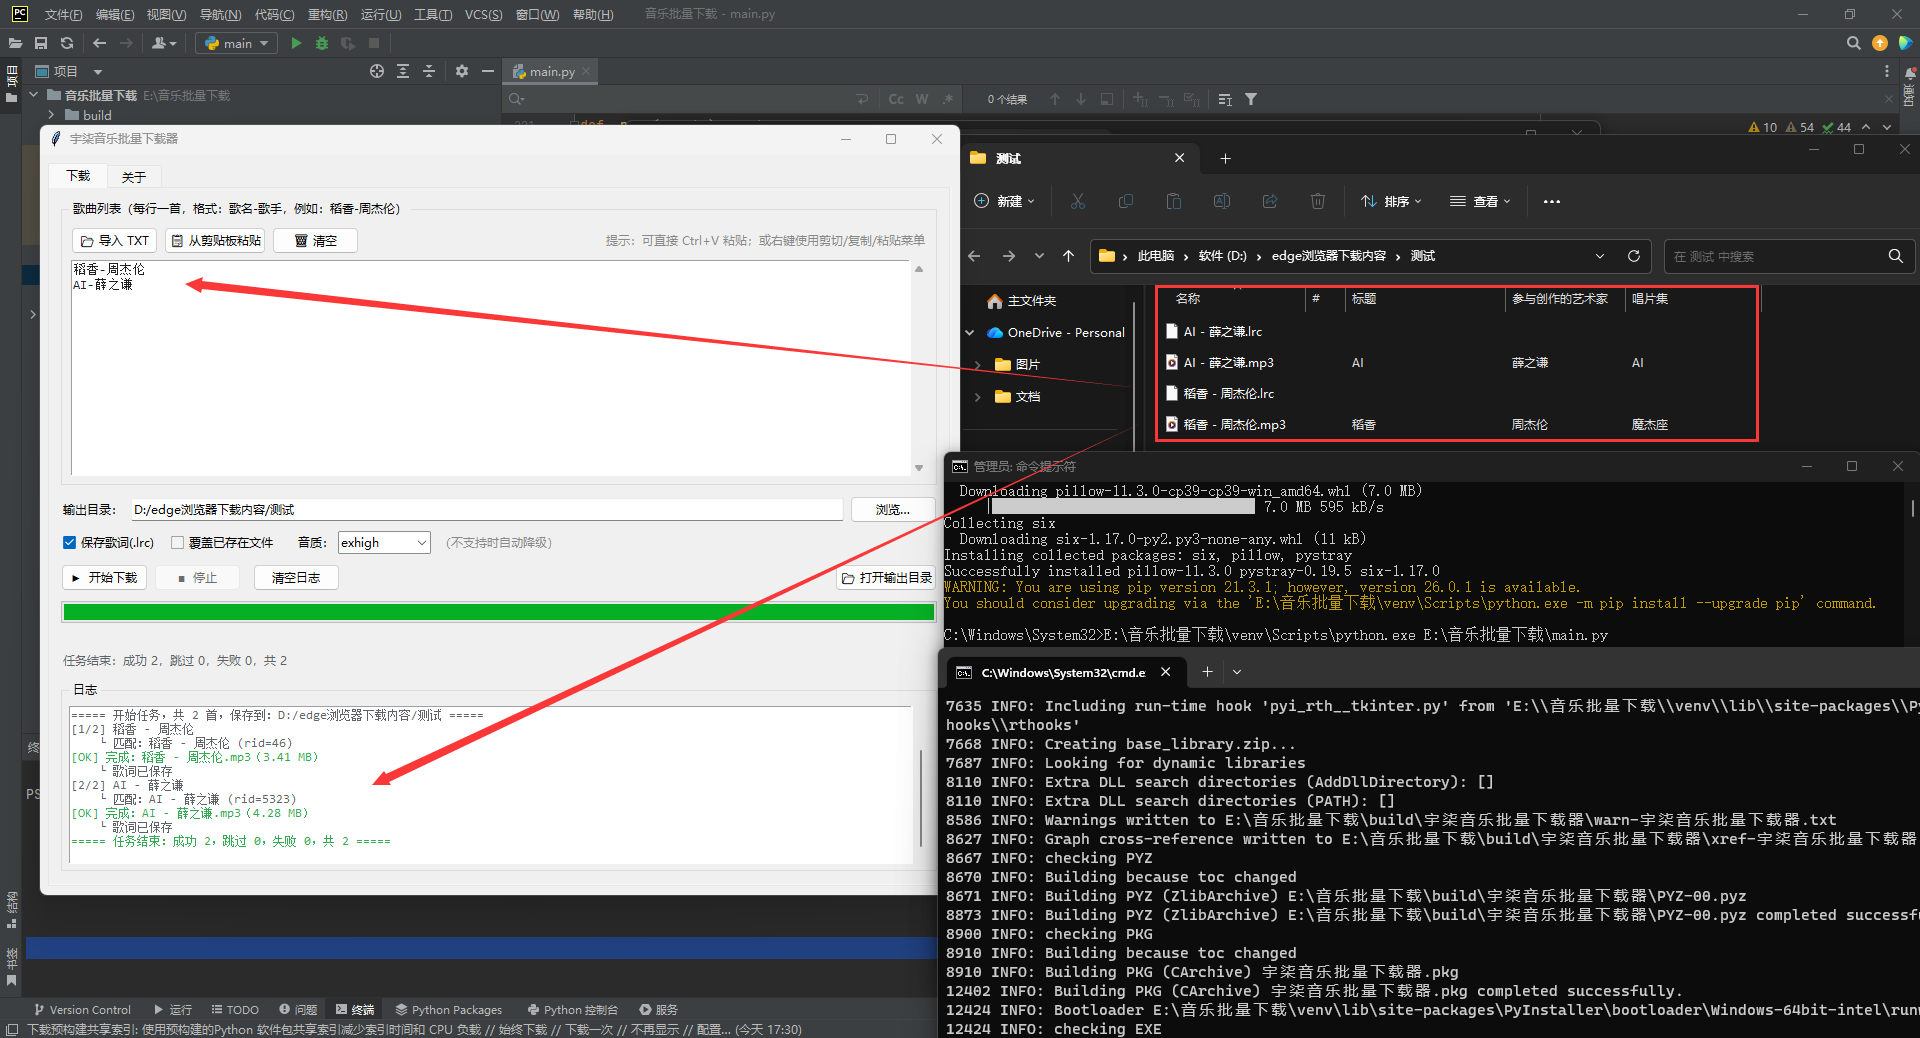Click the filter icon in find bar
This screenshot has width=1920, height=1038.
[x=1251, y=99]
